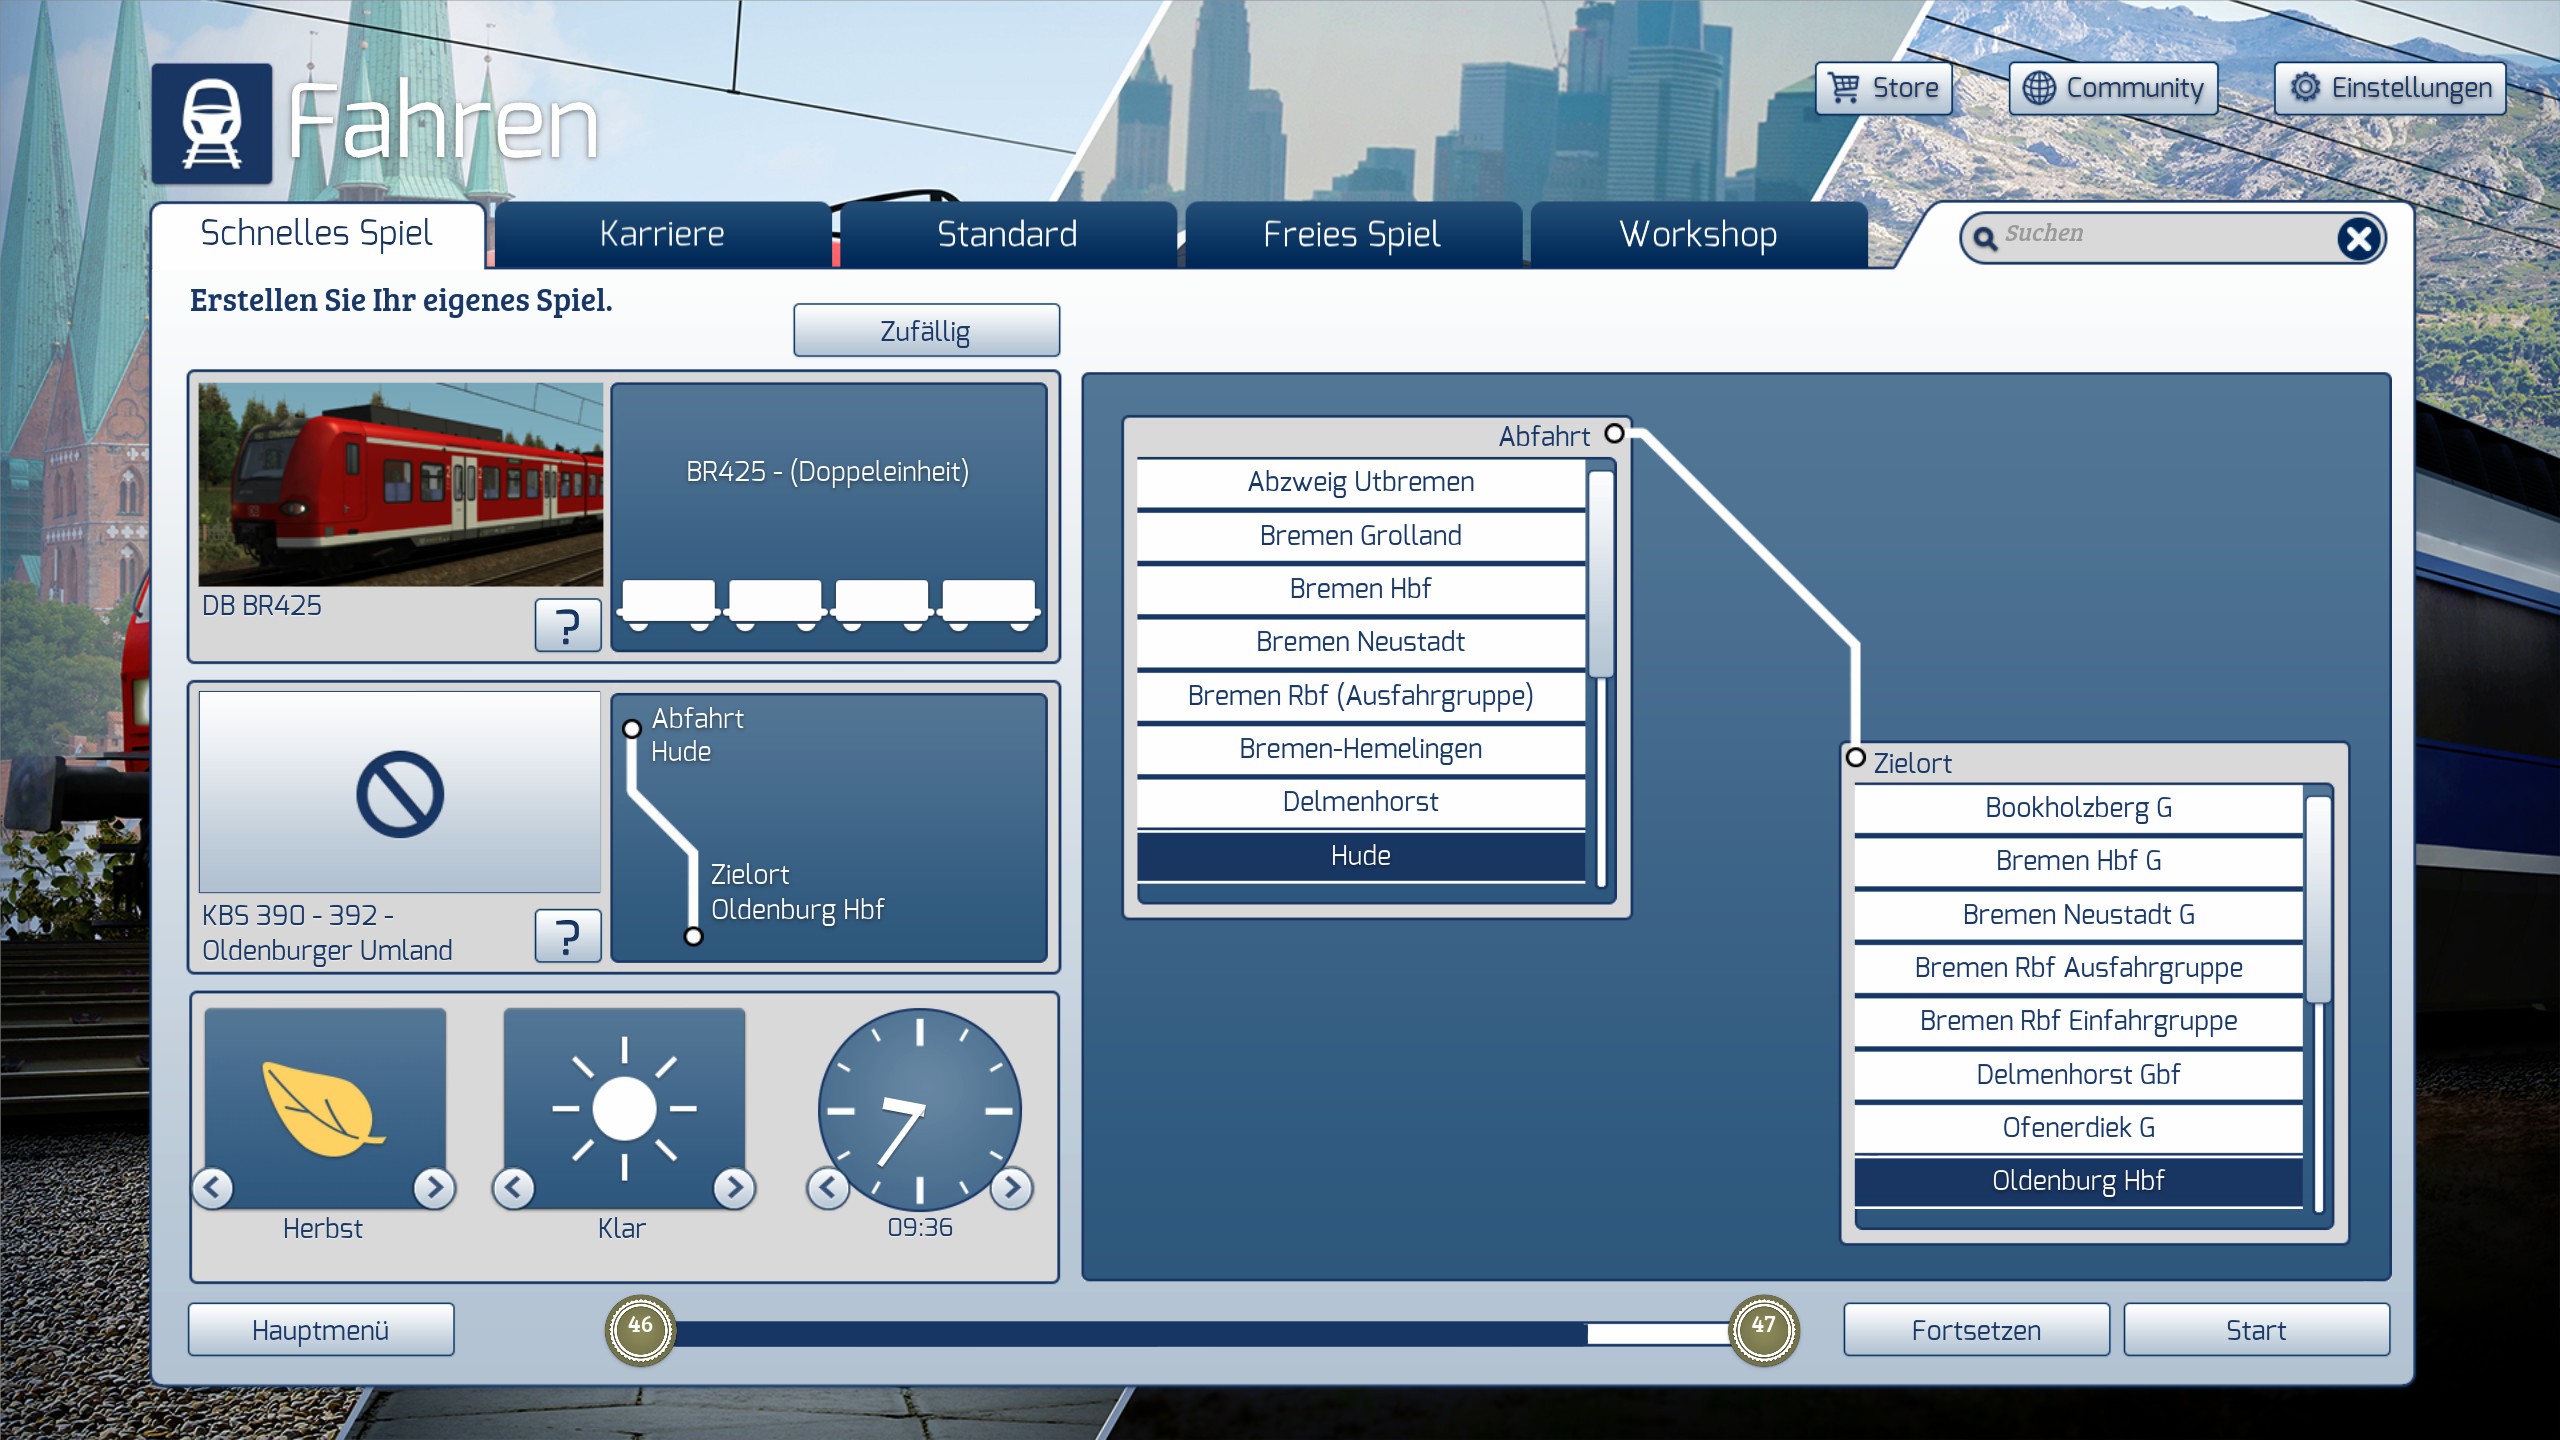Switch to next season with right arrow
The width and height of the screenshot is (2560, 1440).
[x=434, y=1188]
